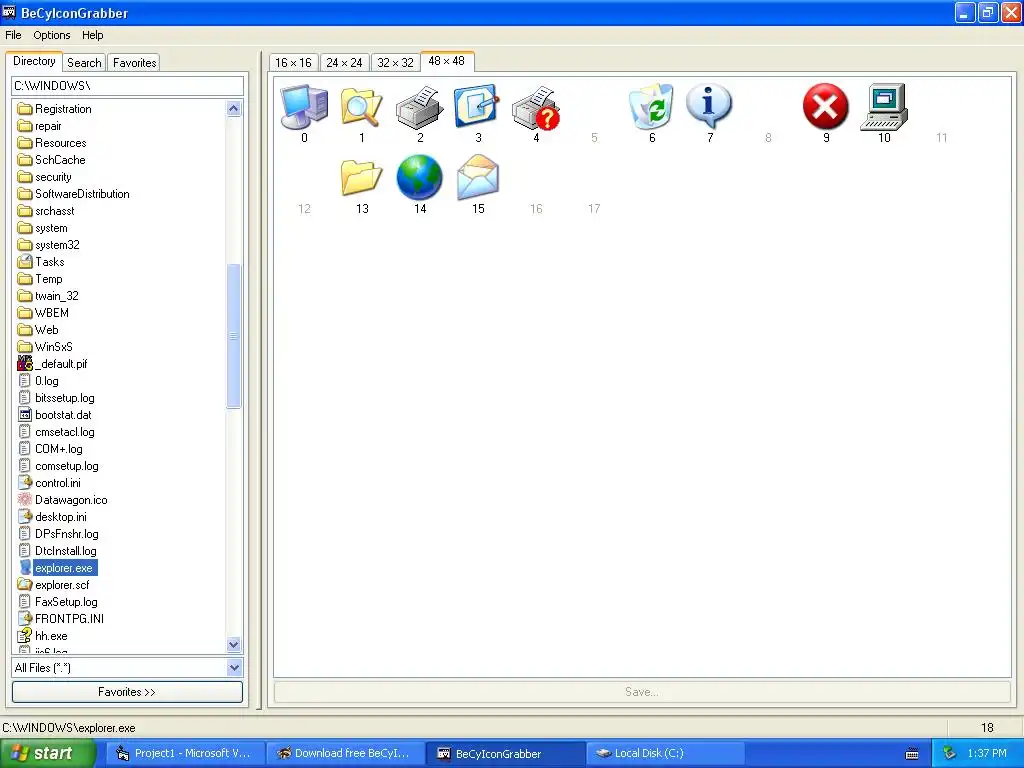This screenshot has height=768, width=1024.
Task: Show icons in 16 x 16 size
Action: click(x=293, y=63)
